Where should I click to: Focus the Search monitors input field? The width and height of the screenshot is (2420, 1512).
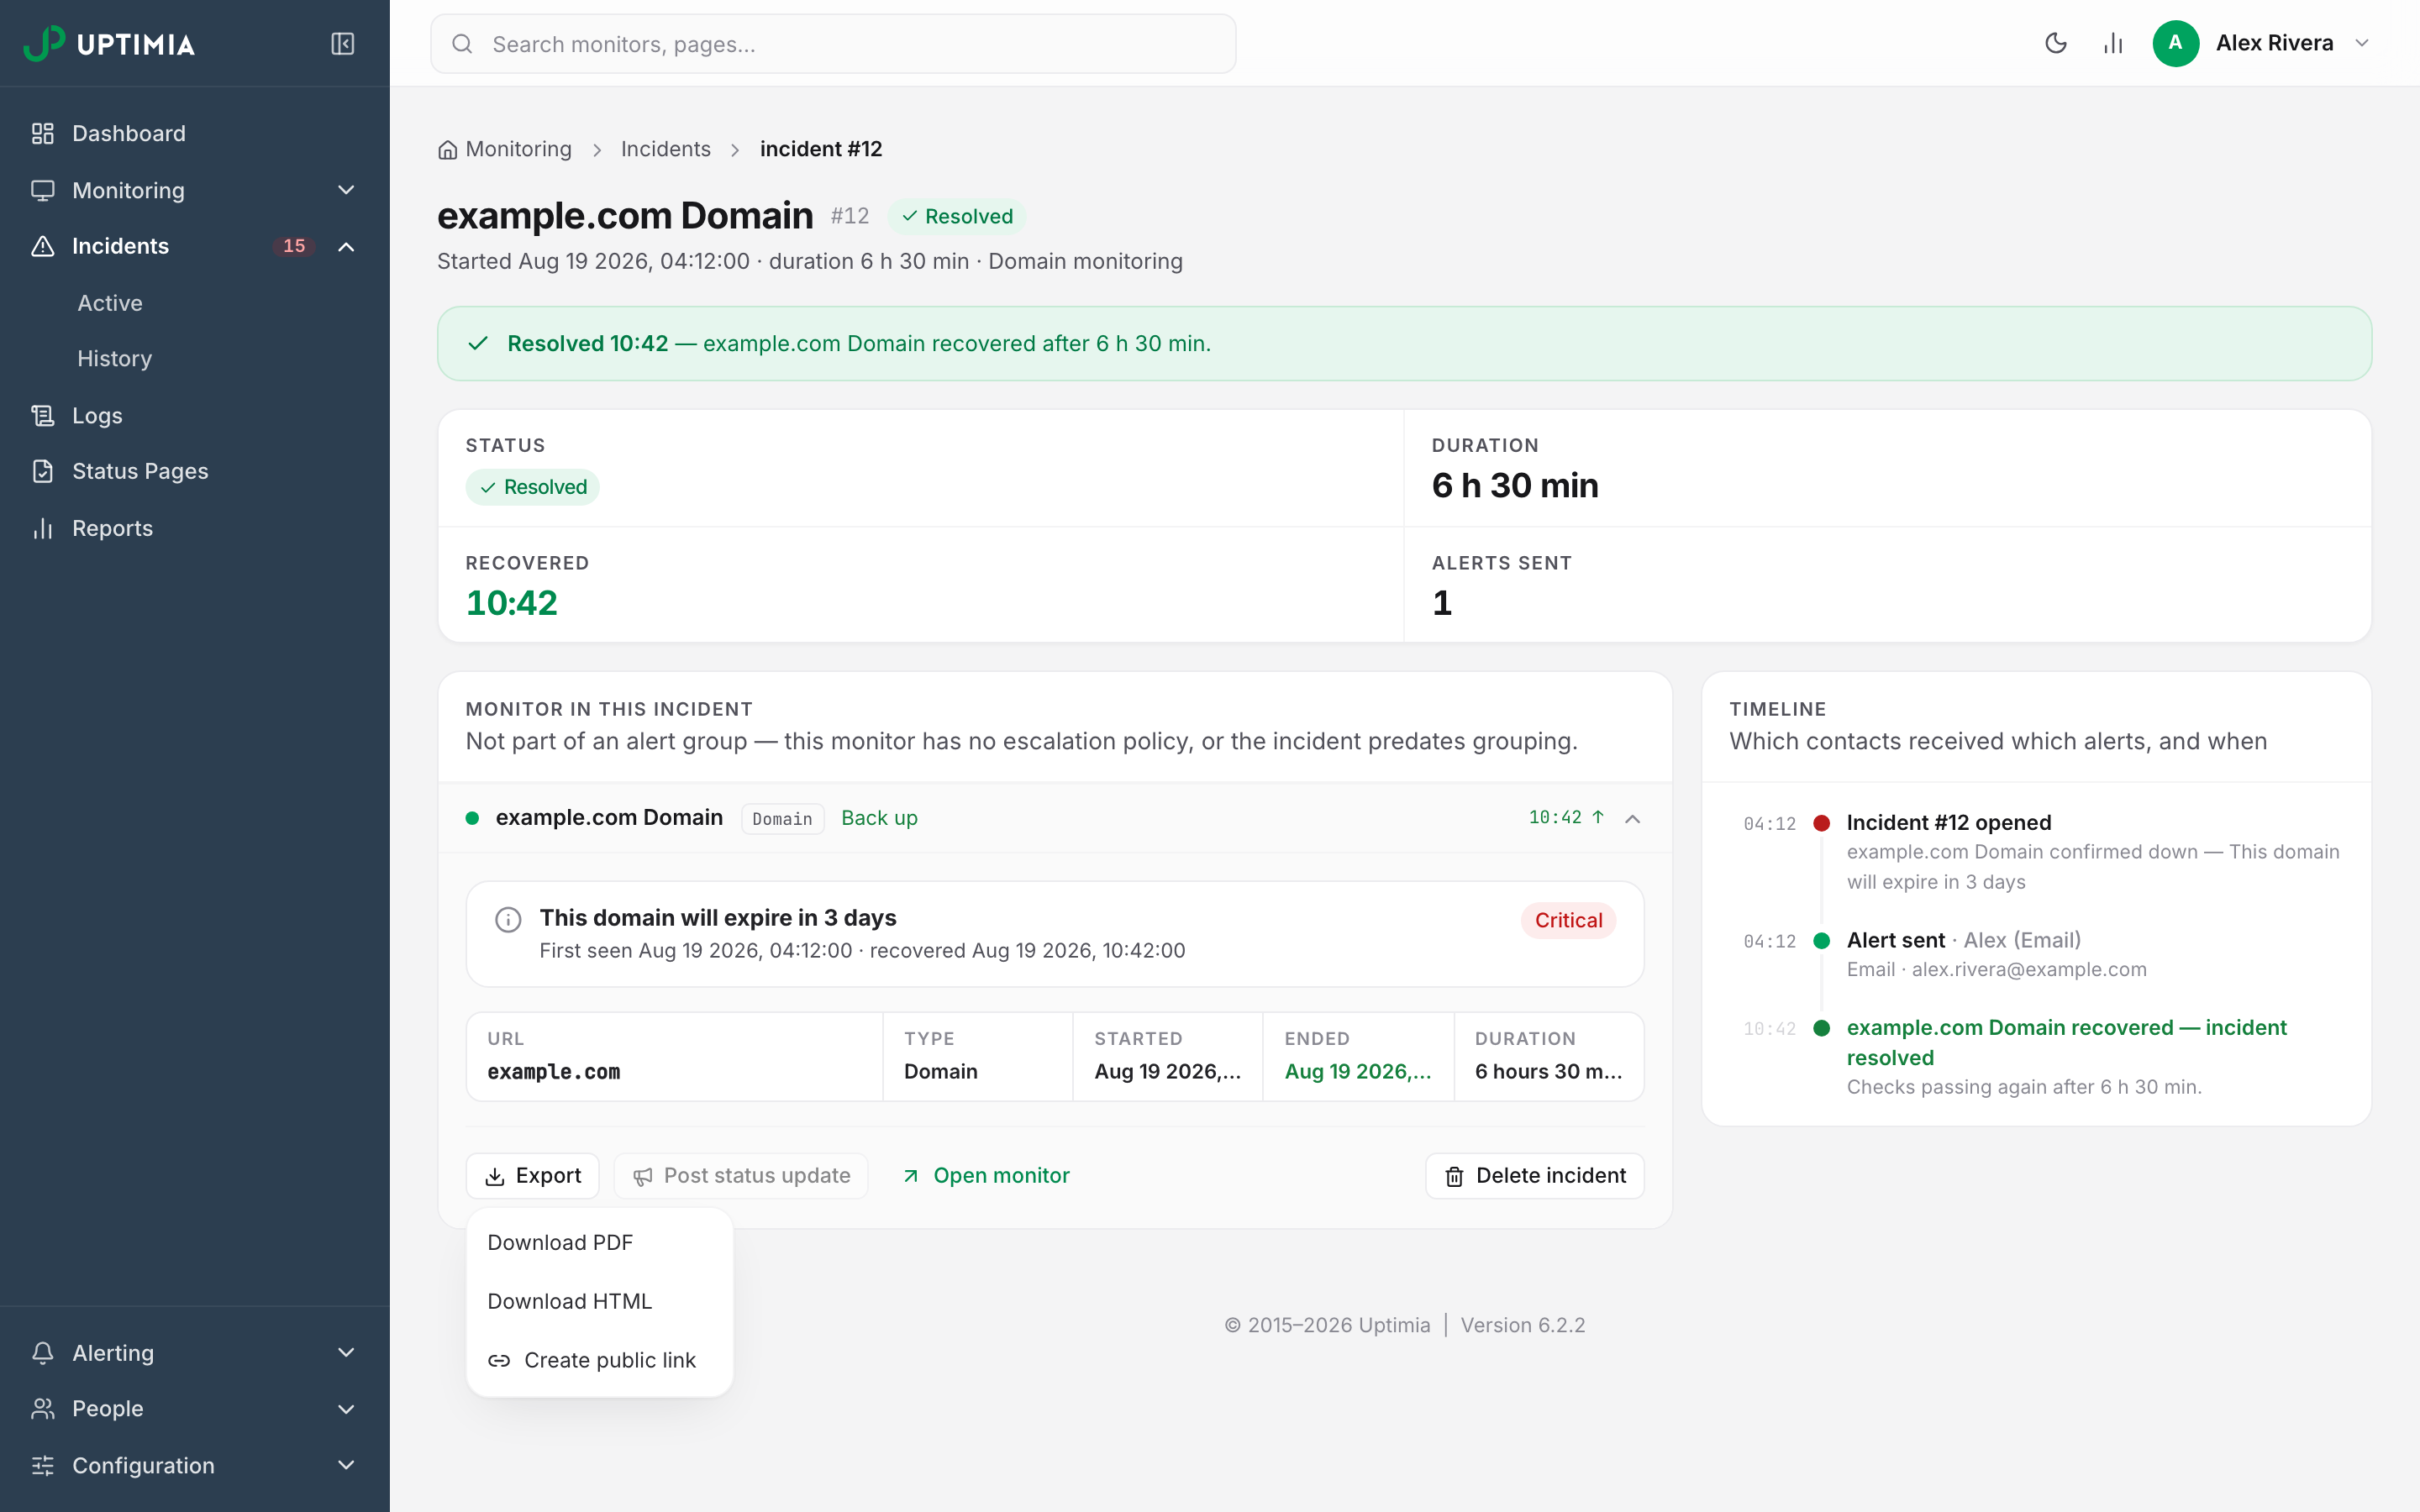833,44
